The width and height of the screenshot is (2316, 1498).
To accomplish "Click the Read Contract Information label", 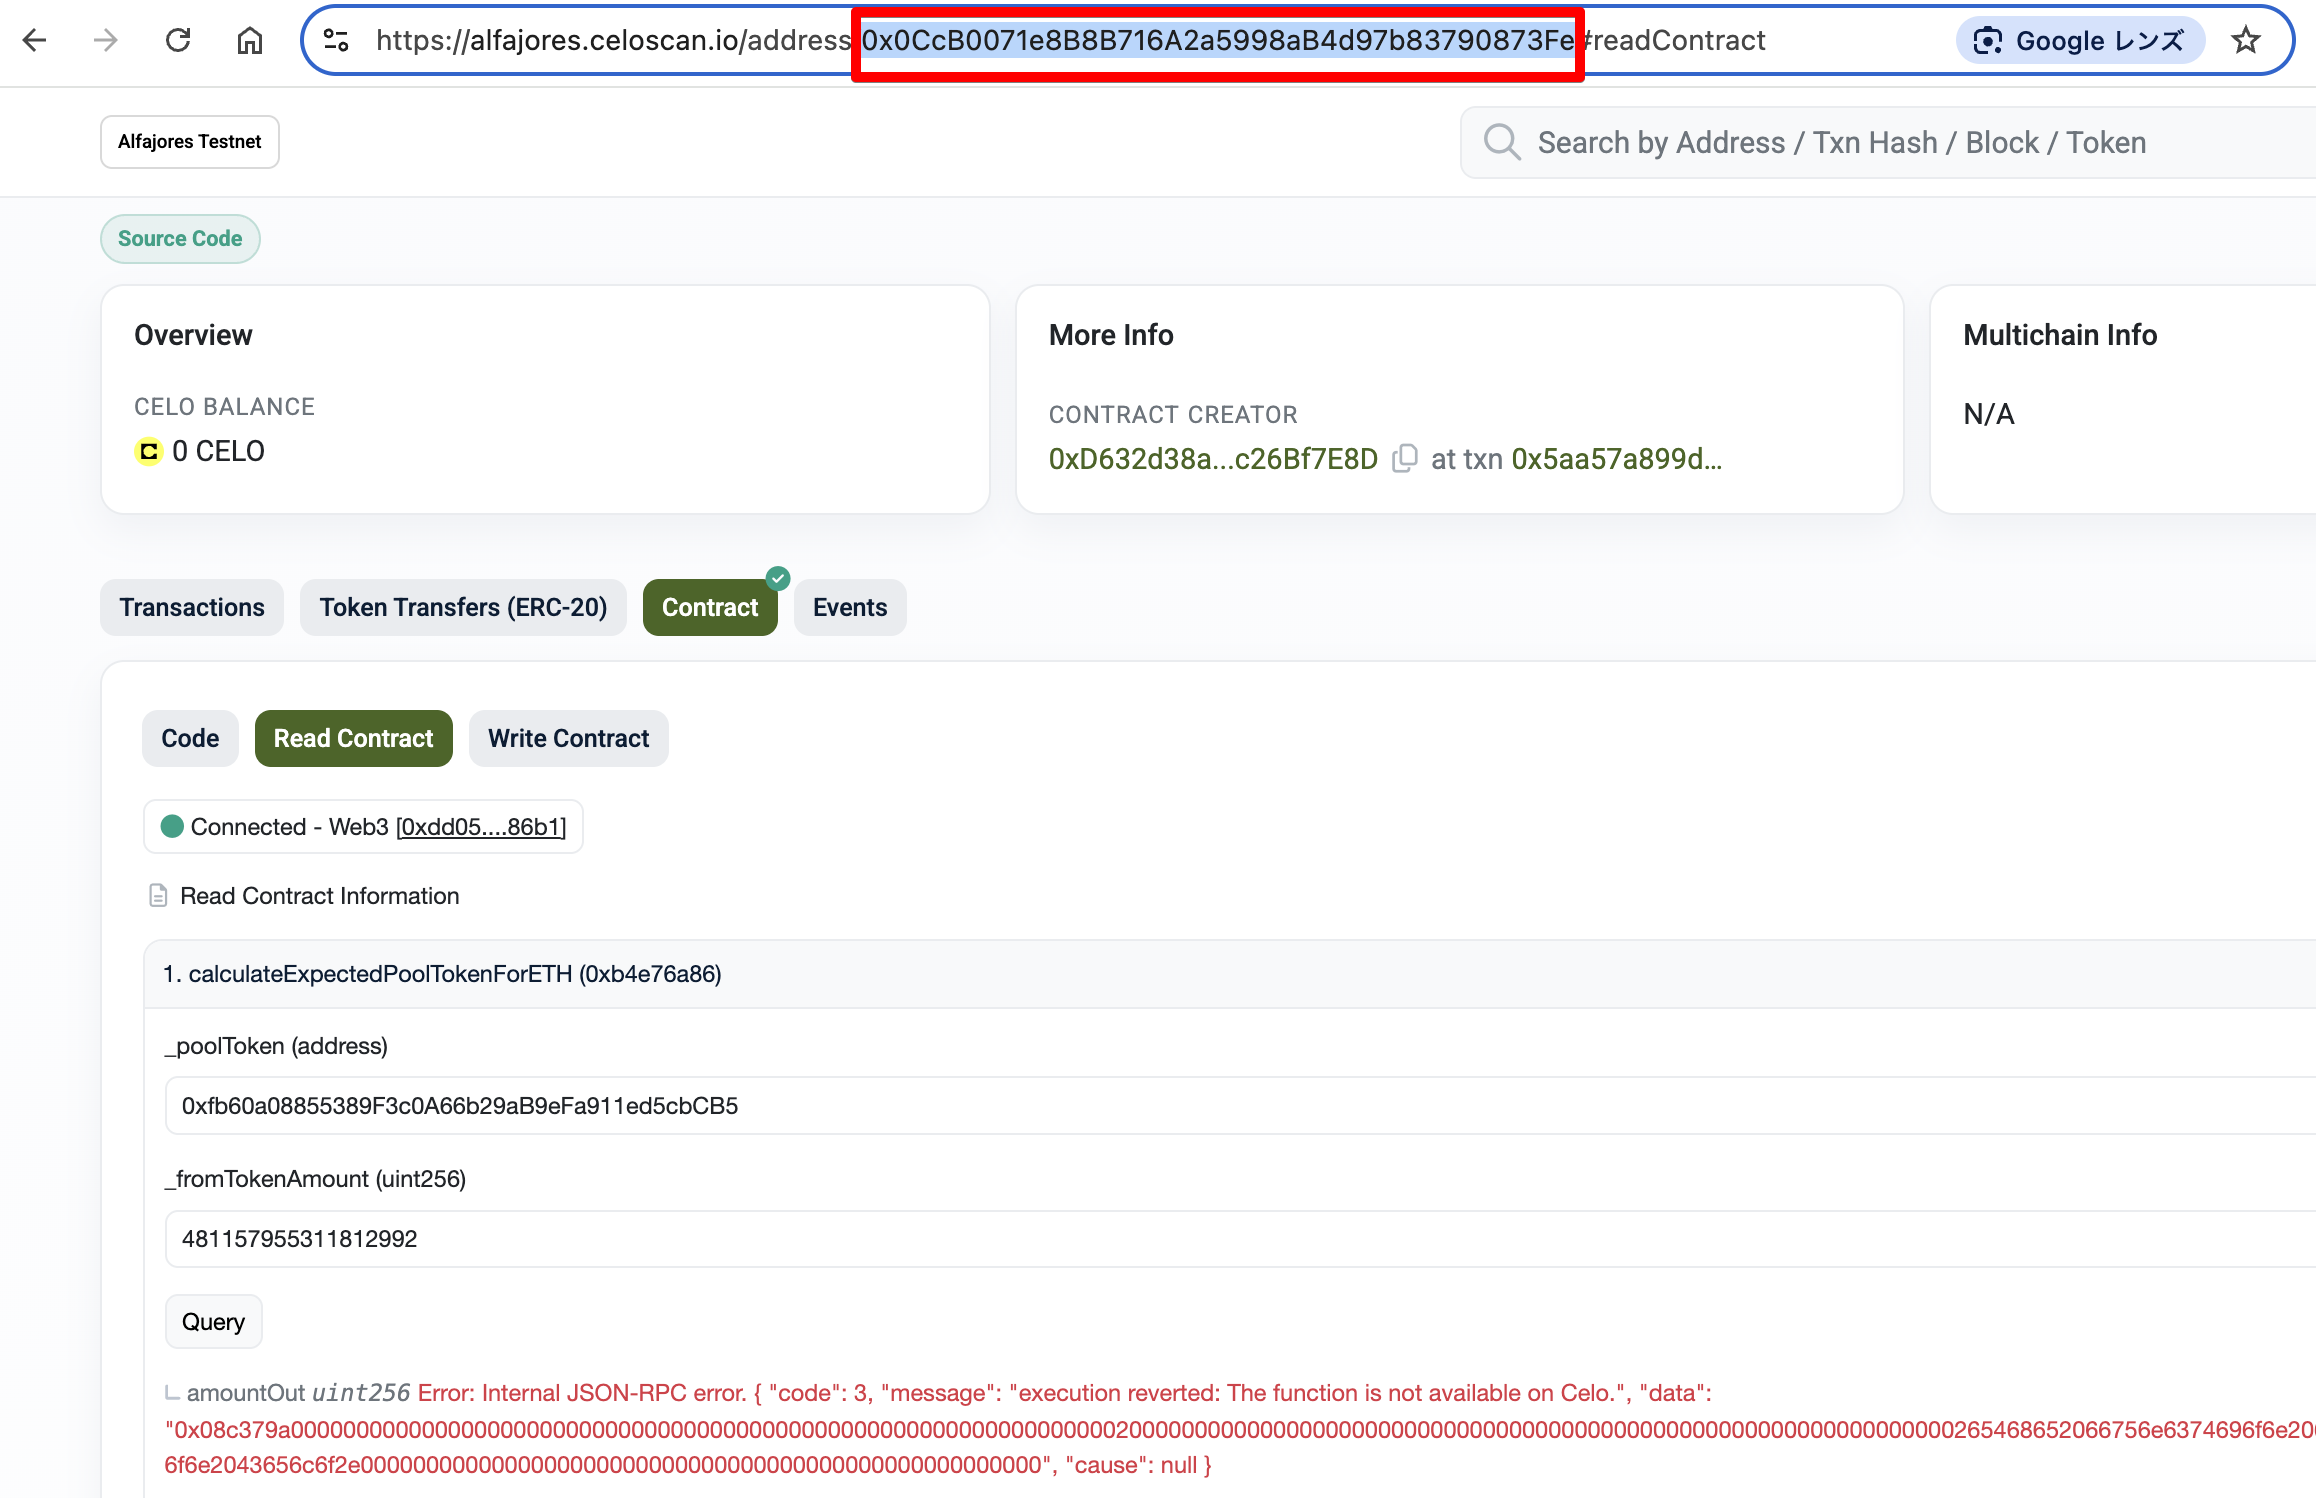I will 320,896.
